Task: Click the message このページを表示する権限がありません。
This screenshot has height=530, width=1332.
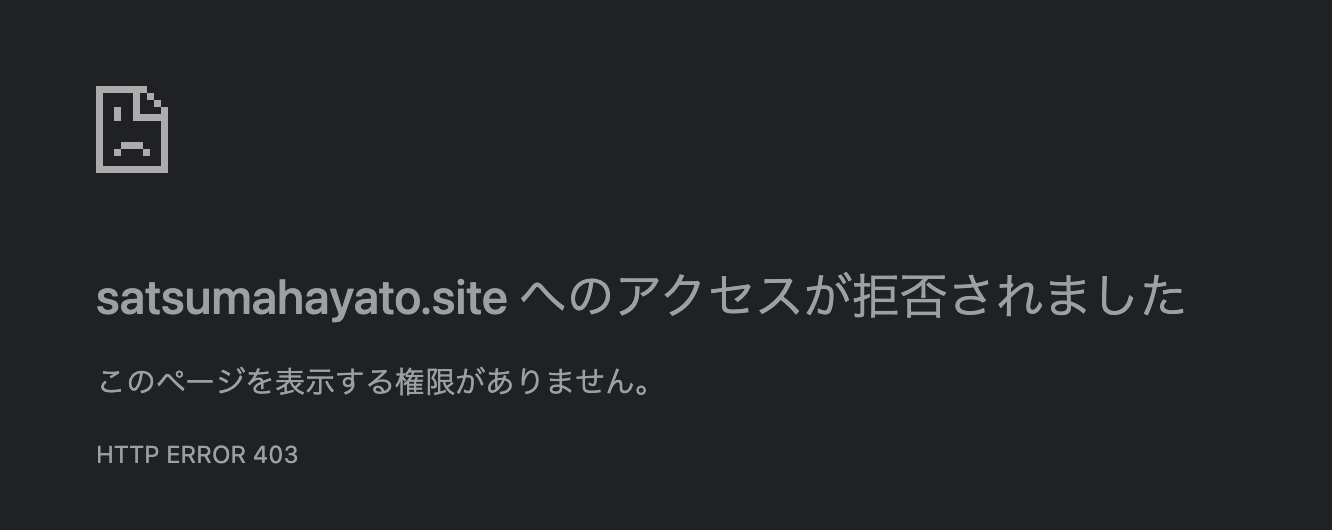Action: (375, 381)
